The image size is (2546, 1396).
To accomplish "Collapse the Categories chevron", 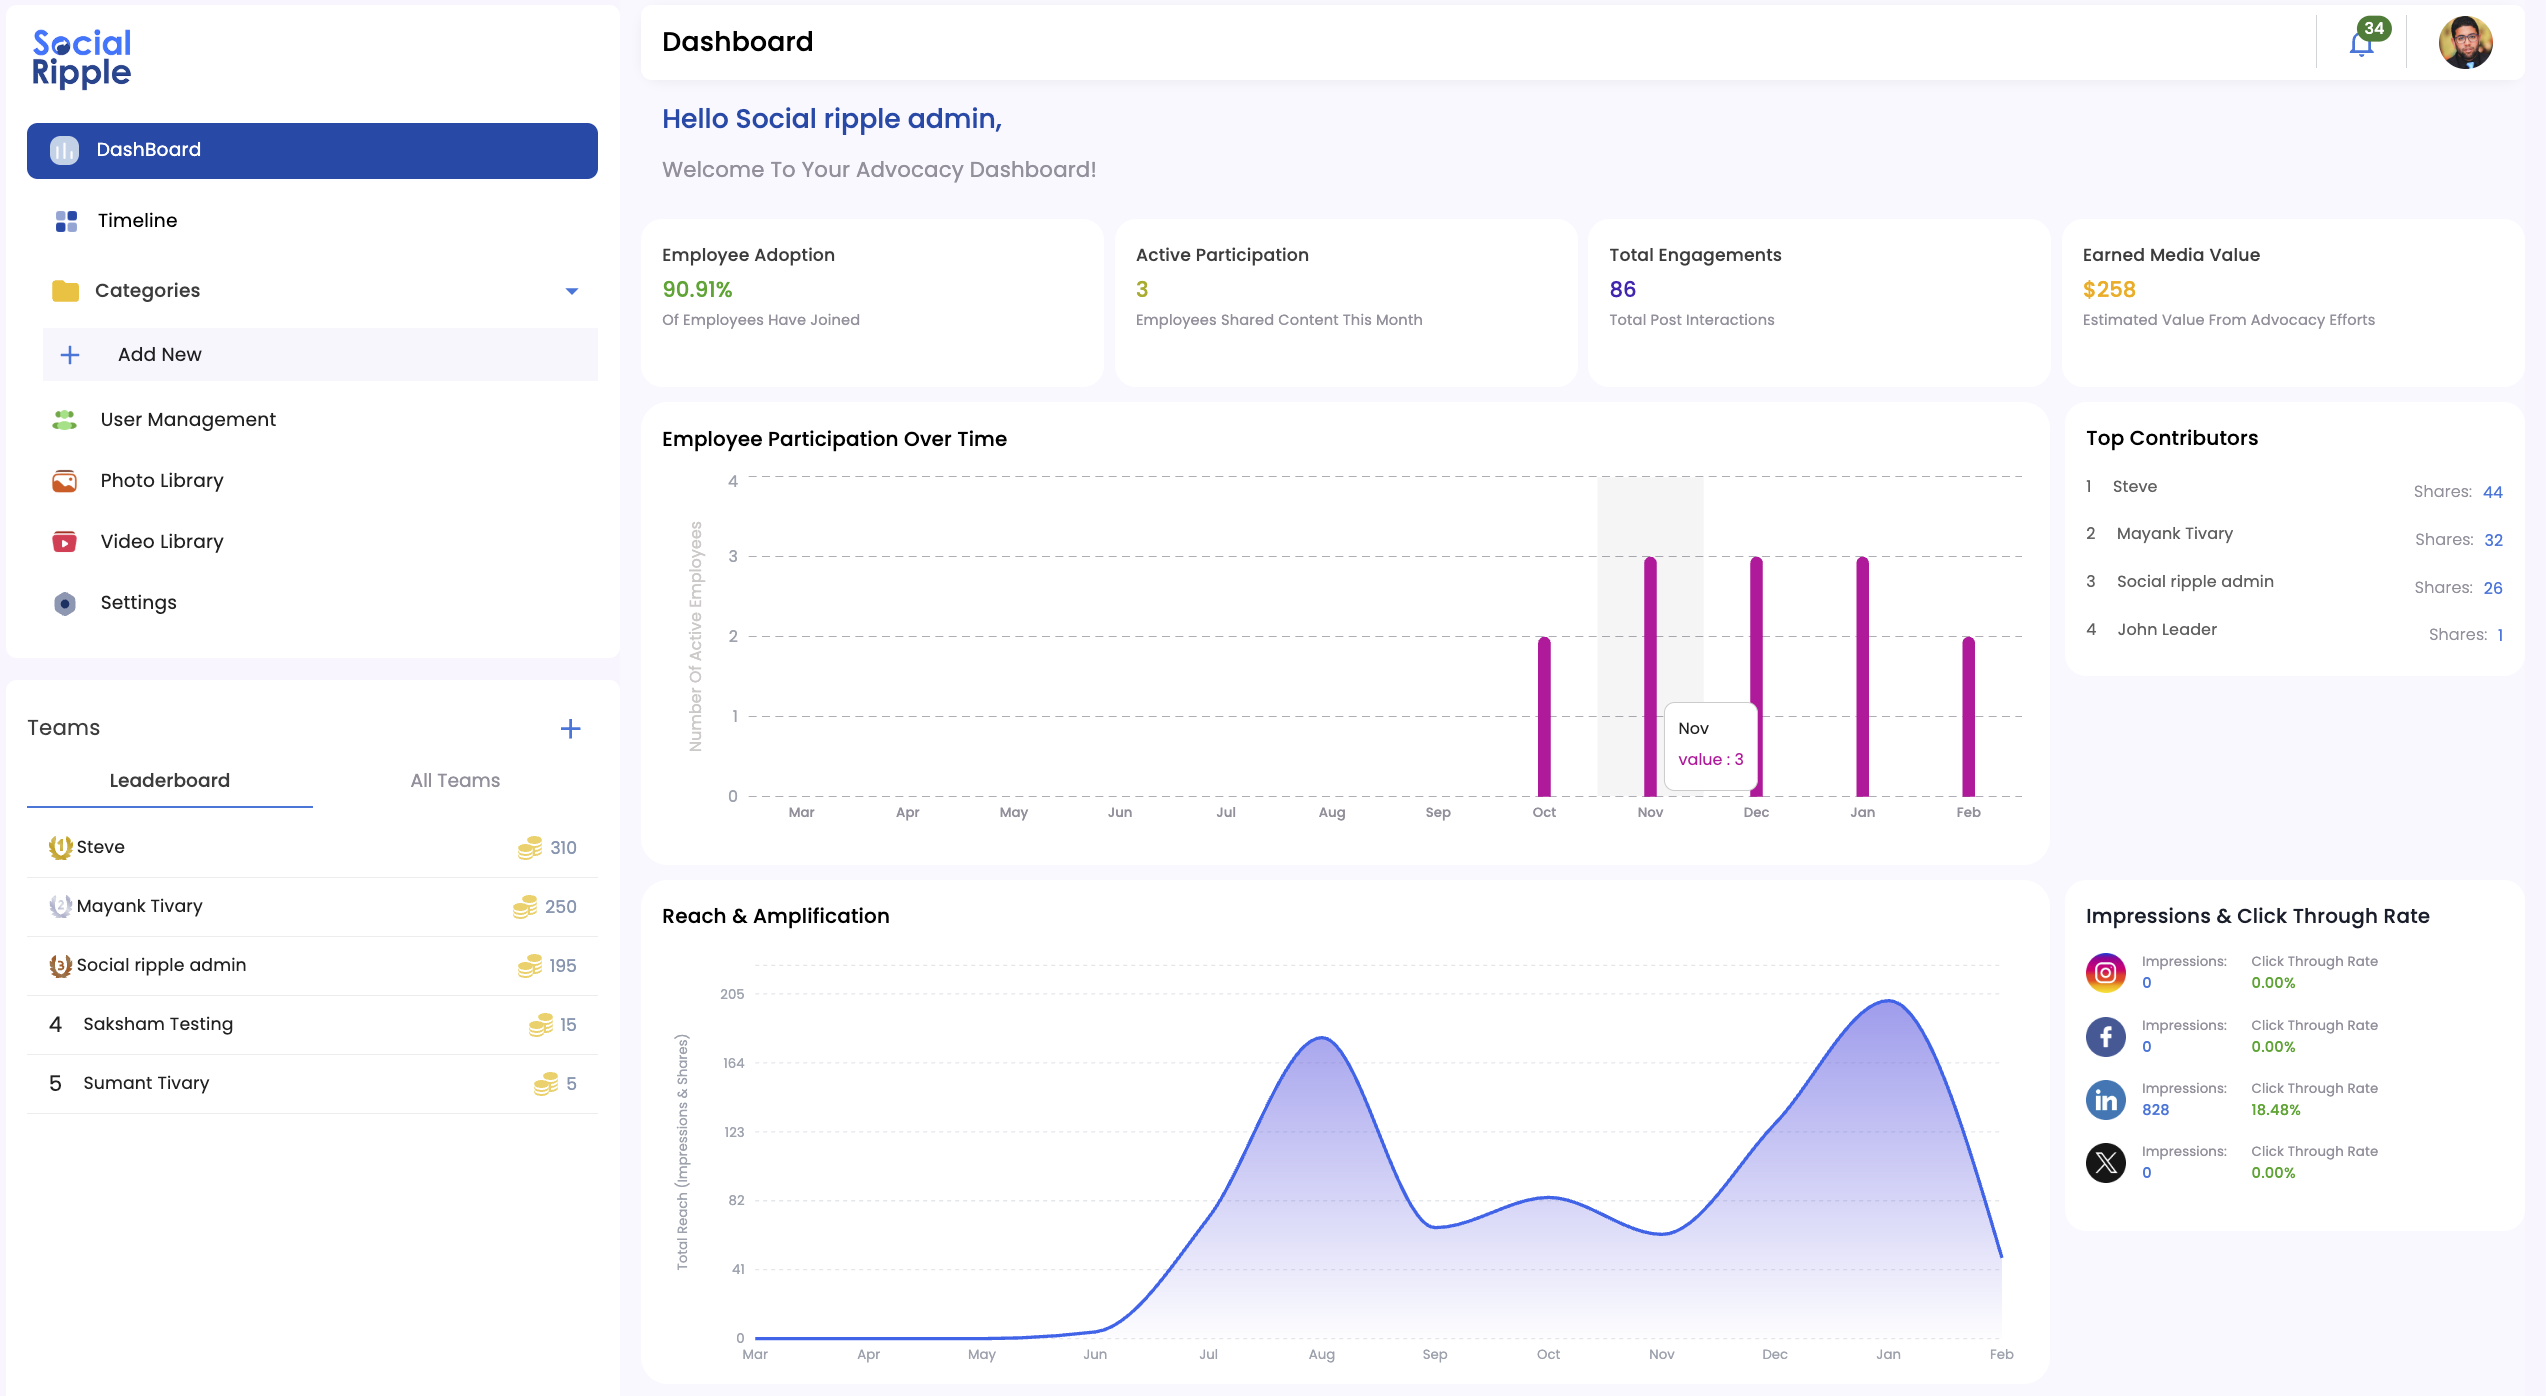I will [x=572, y=291].
